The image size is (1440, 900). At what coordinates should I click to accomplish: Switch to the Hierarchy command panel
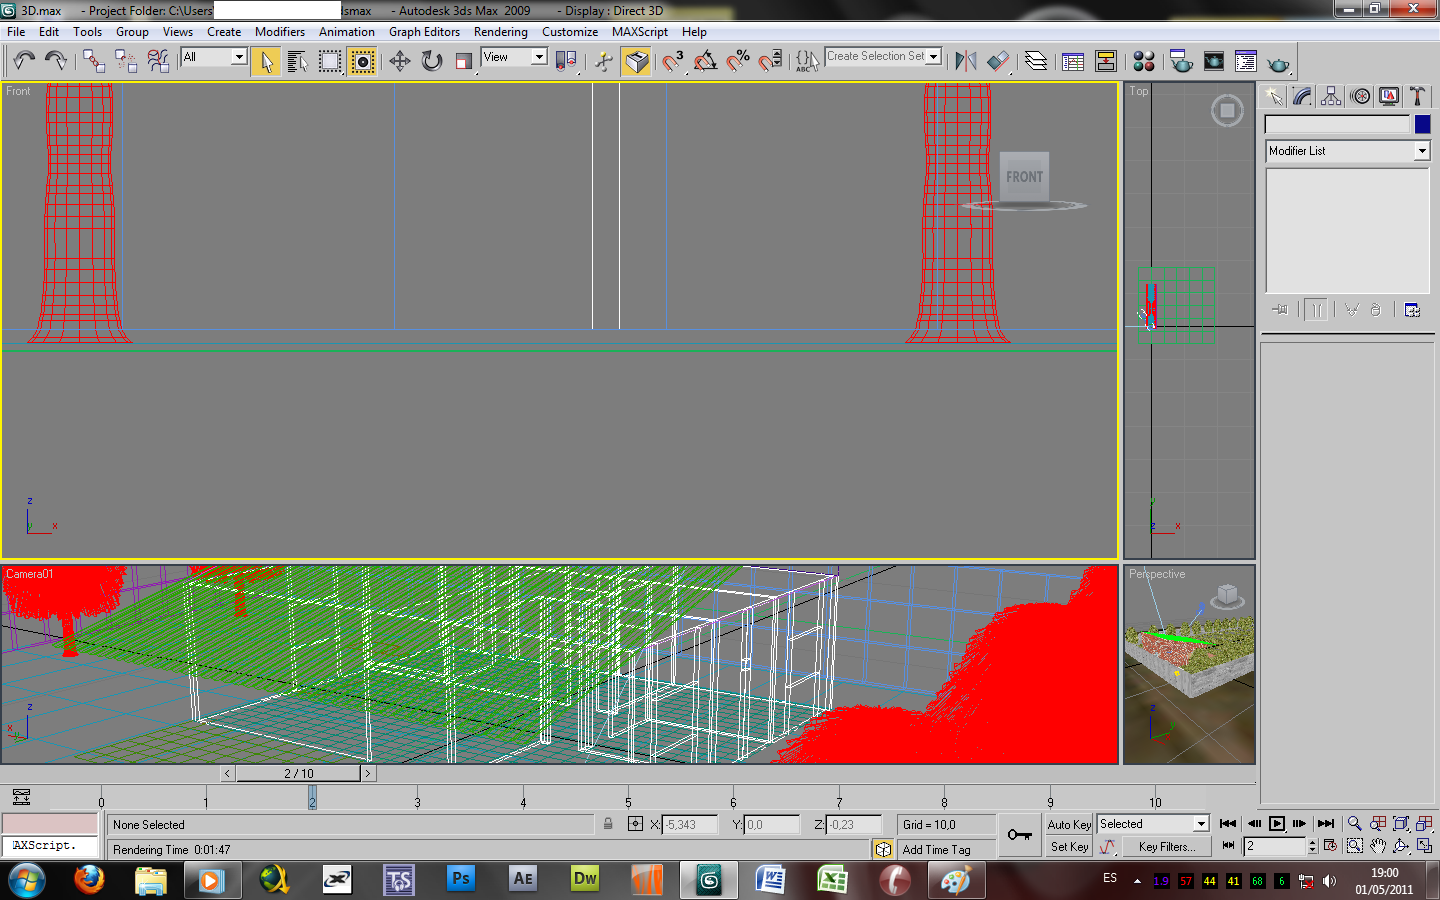tap(1331, 96)
